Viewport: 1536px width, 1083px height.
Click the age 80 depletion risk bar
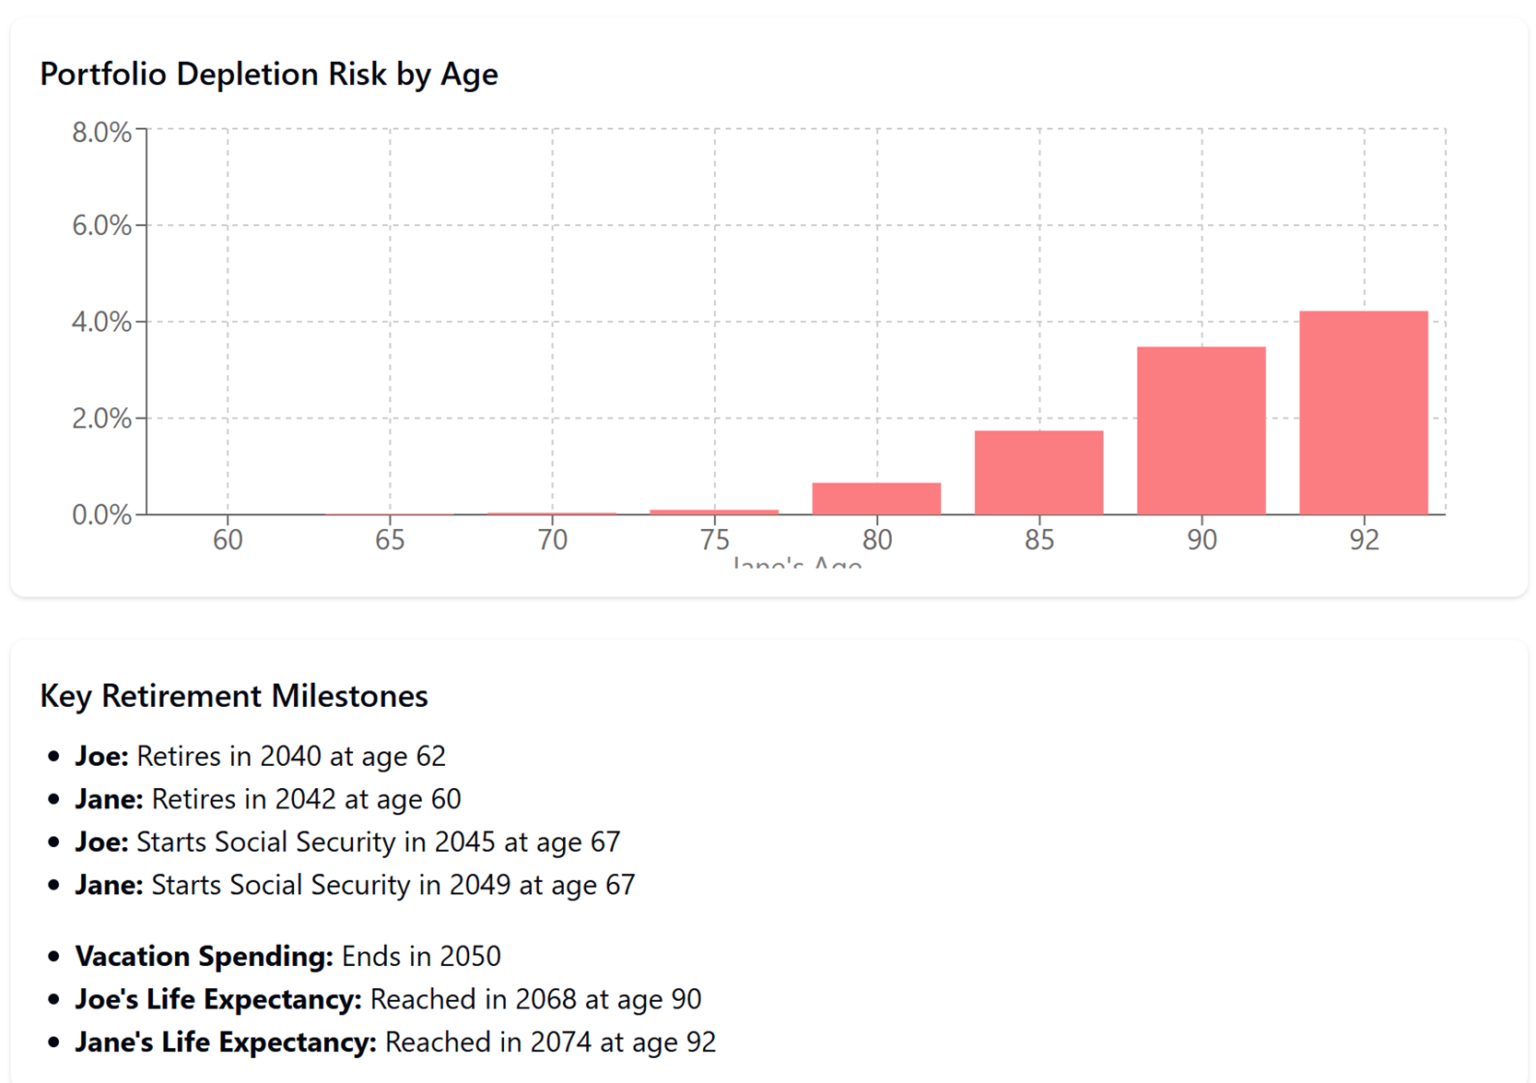(x=876, y=498)
